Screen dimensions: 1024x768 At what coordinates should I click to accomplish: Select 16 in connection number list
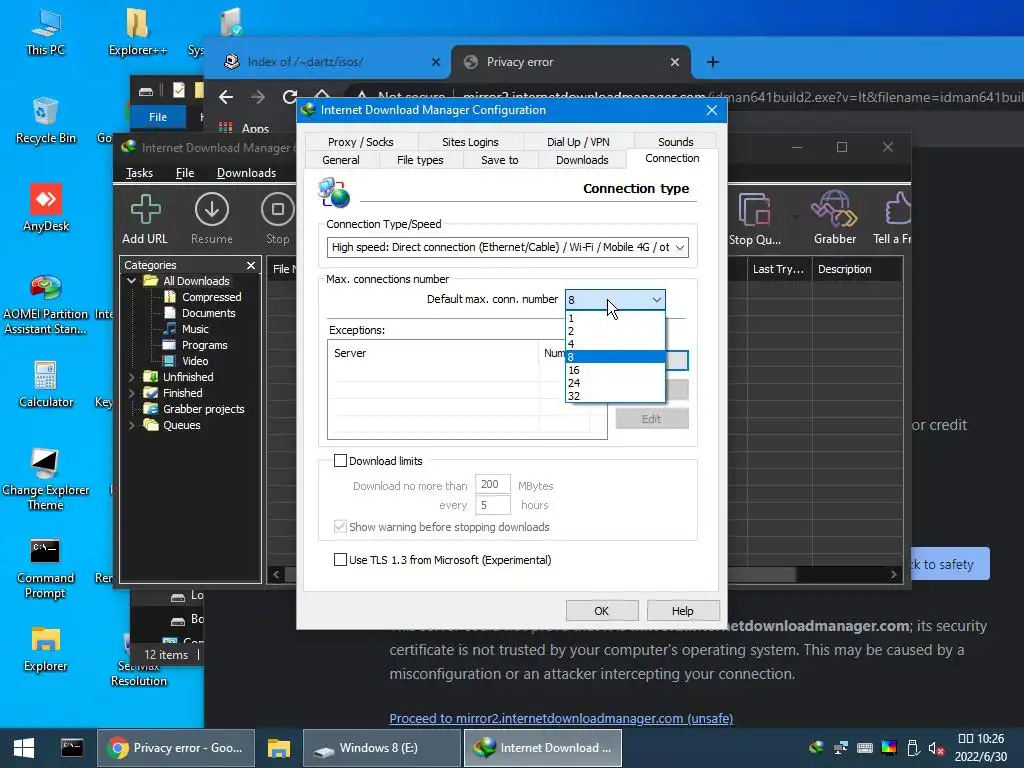(x=615, y=370)
